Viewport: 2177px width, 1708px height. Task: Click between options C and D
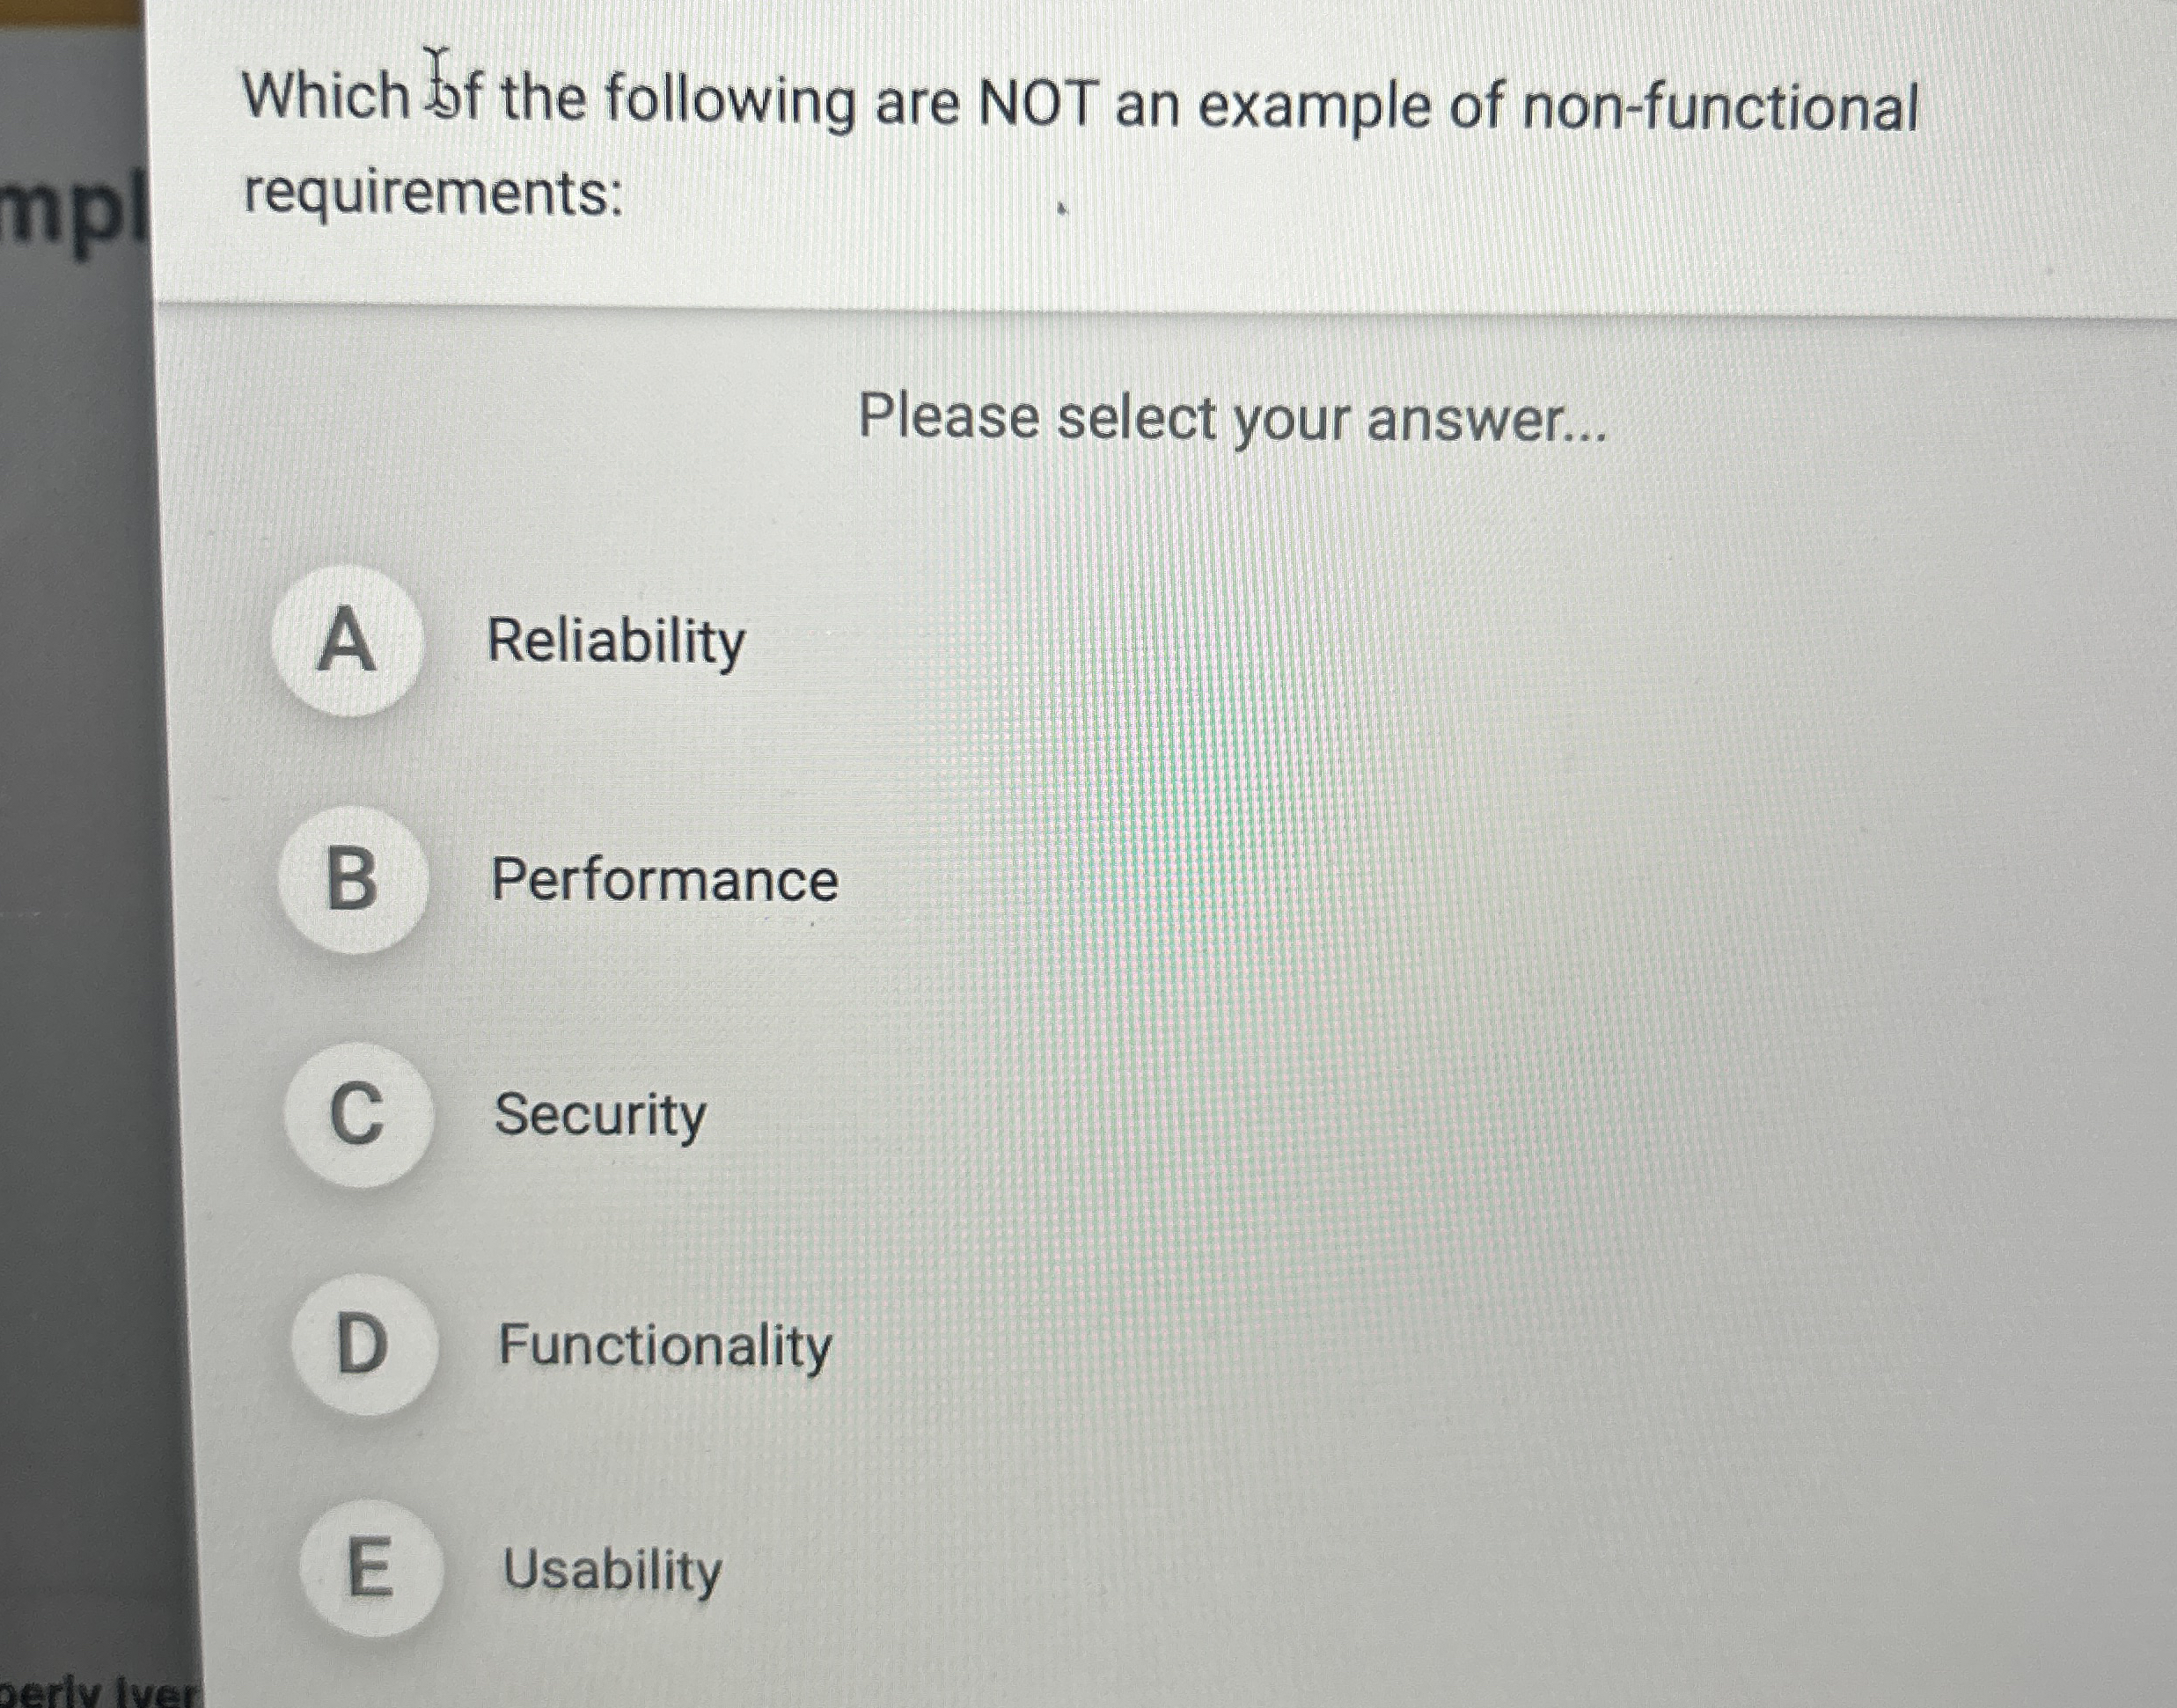coord(360,1235)
